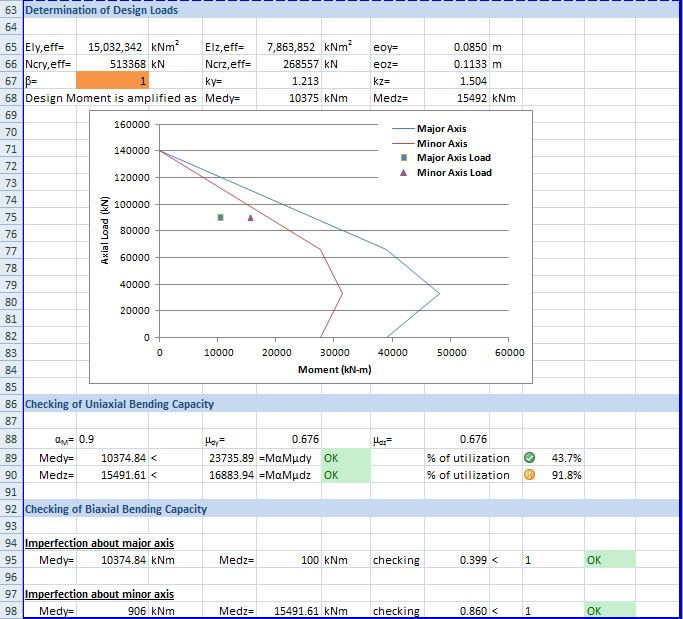Select cell with value 7,863,852

click(289, 47)
